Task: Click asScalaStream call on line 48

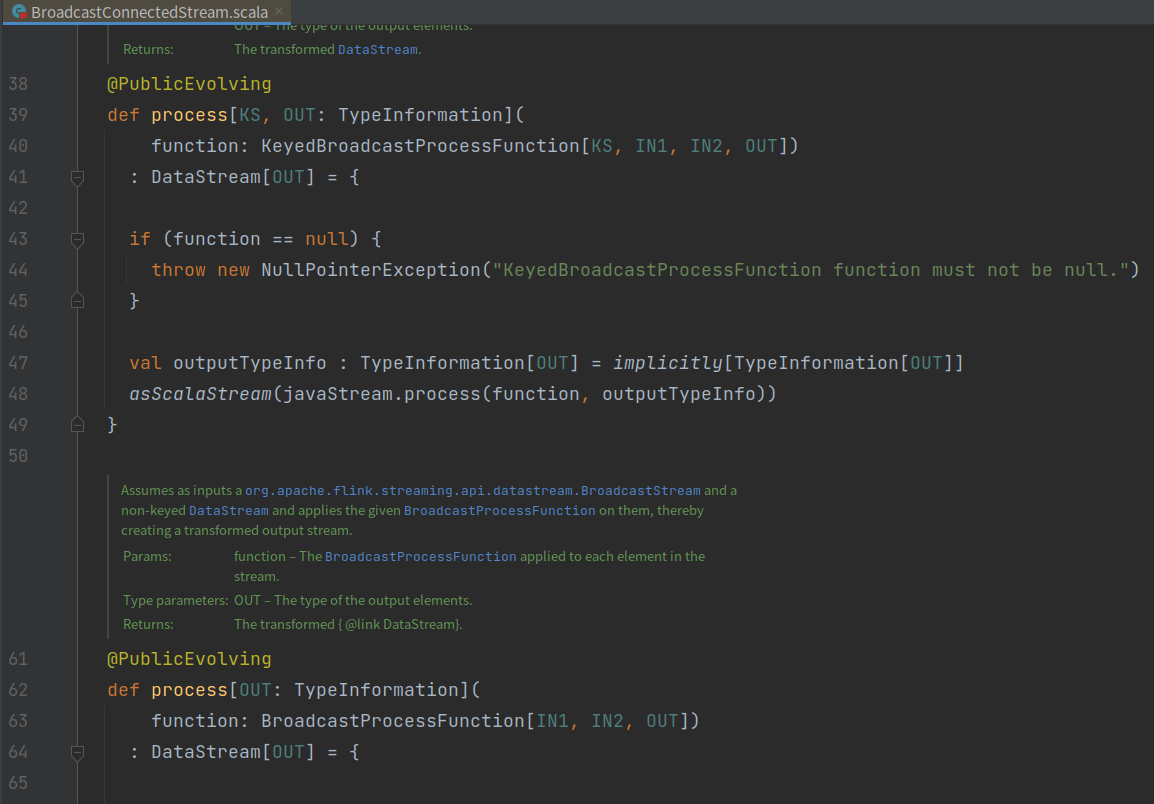Action: (x=201, y=394)
